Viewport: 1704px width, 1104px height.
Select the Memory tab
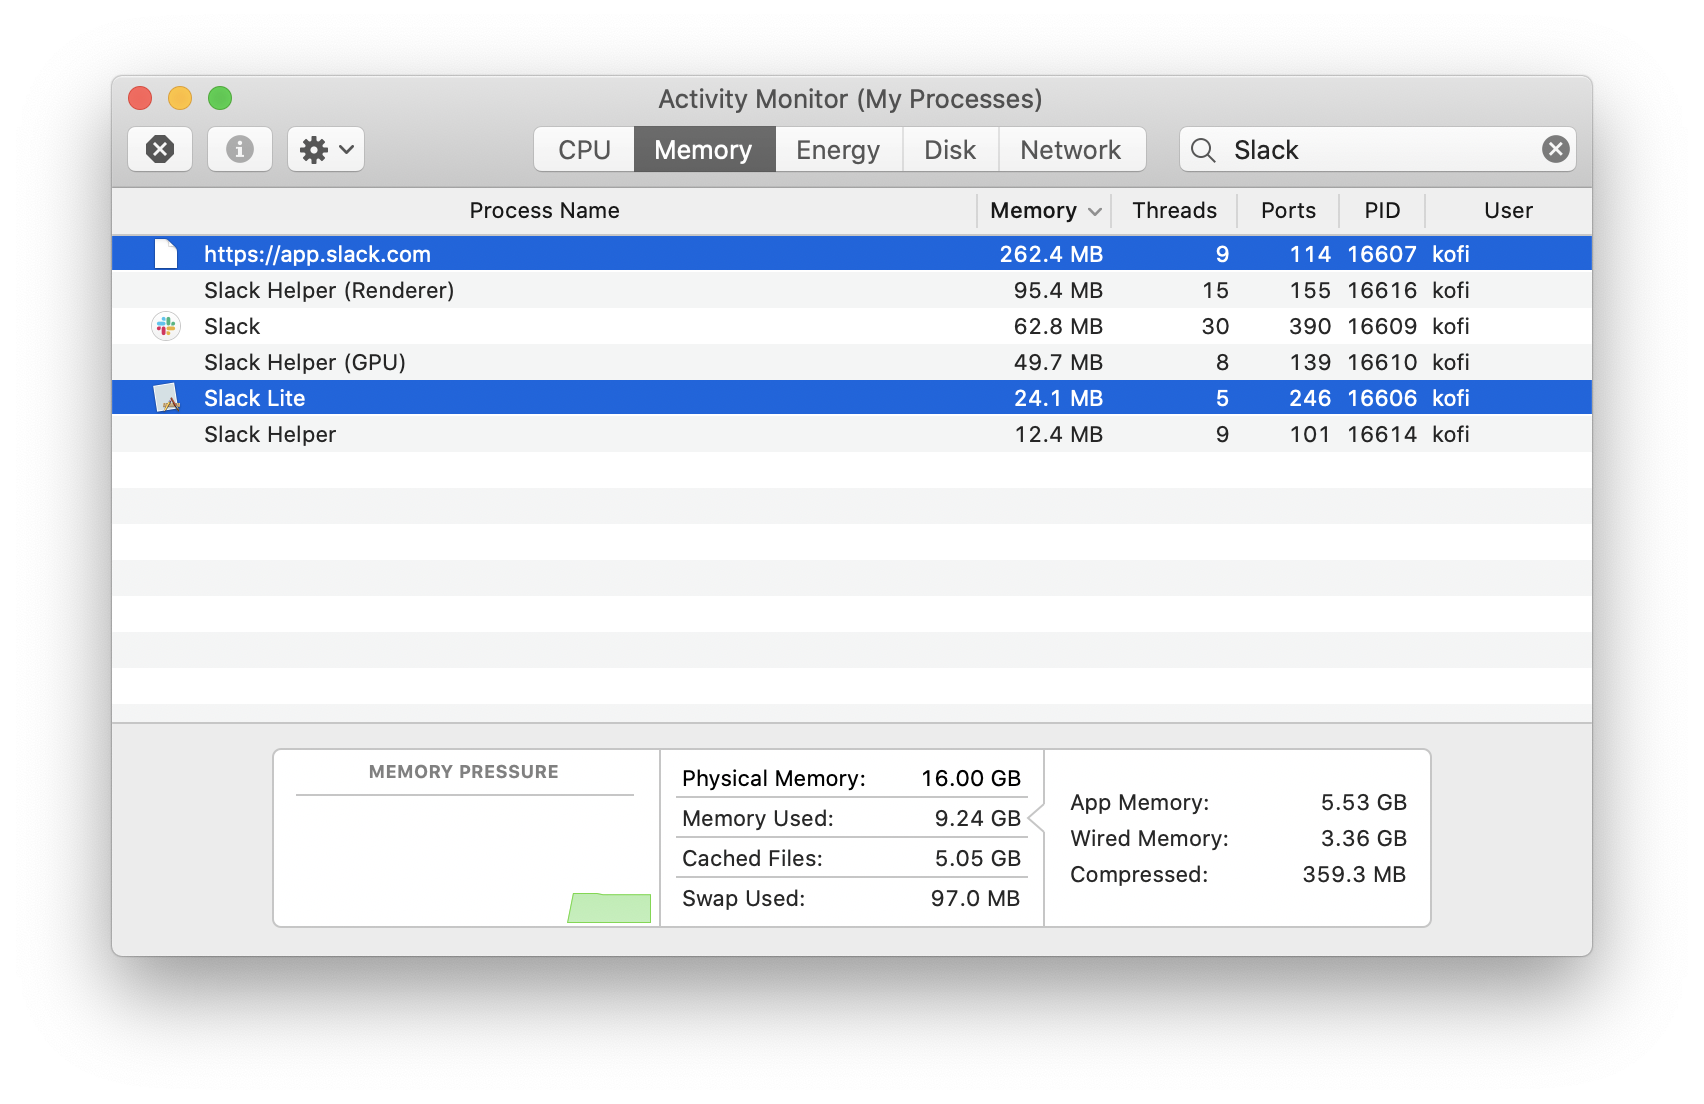pyautogui.click(x=703, y=150)
